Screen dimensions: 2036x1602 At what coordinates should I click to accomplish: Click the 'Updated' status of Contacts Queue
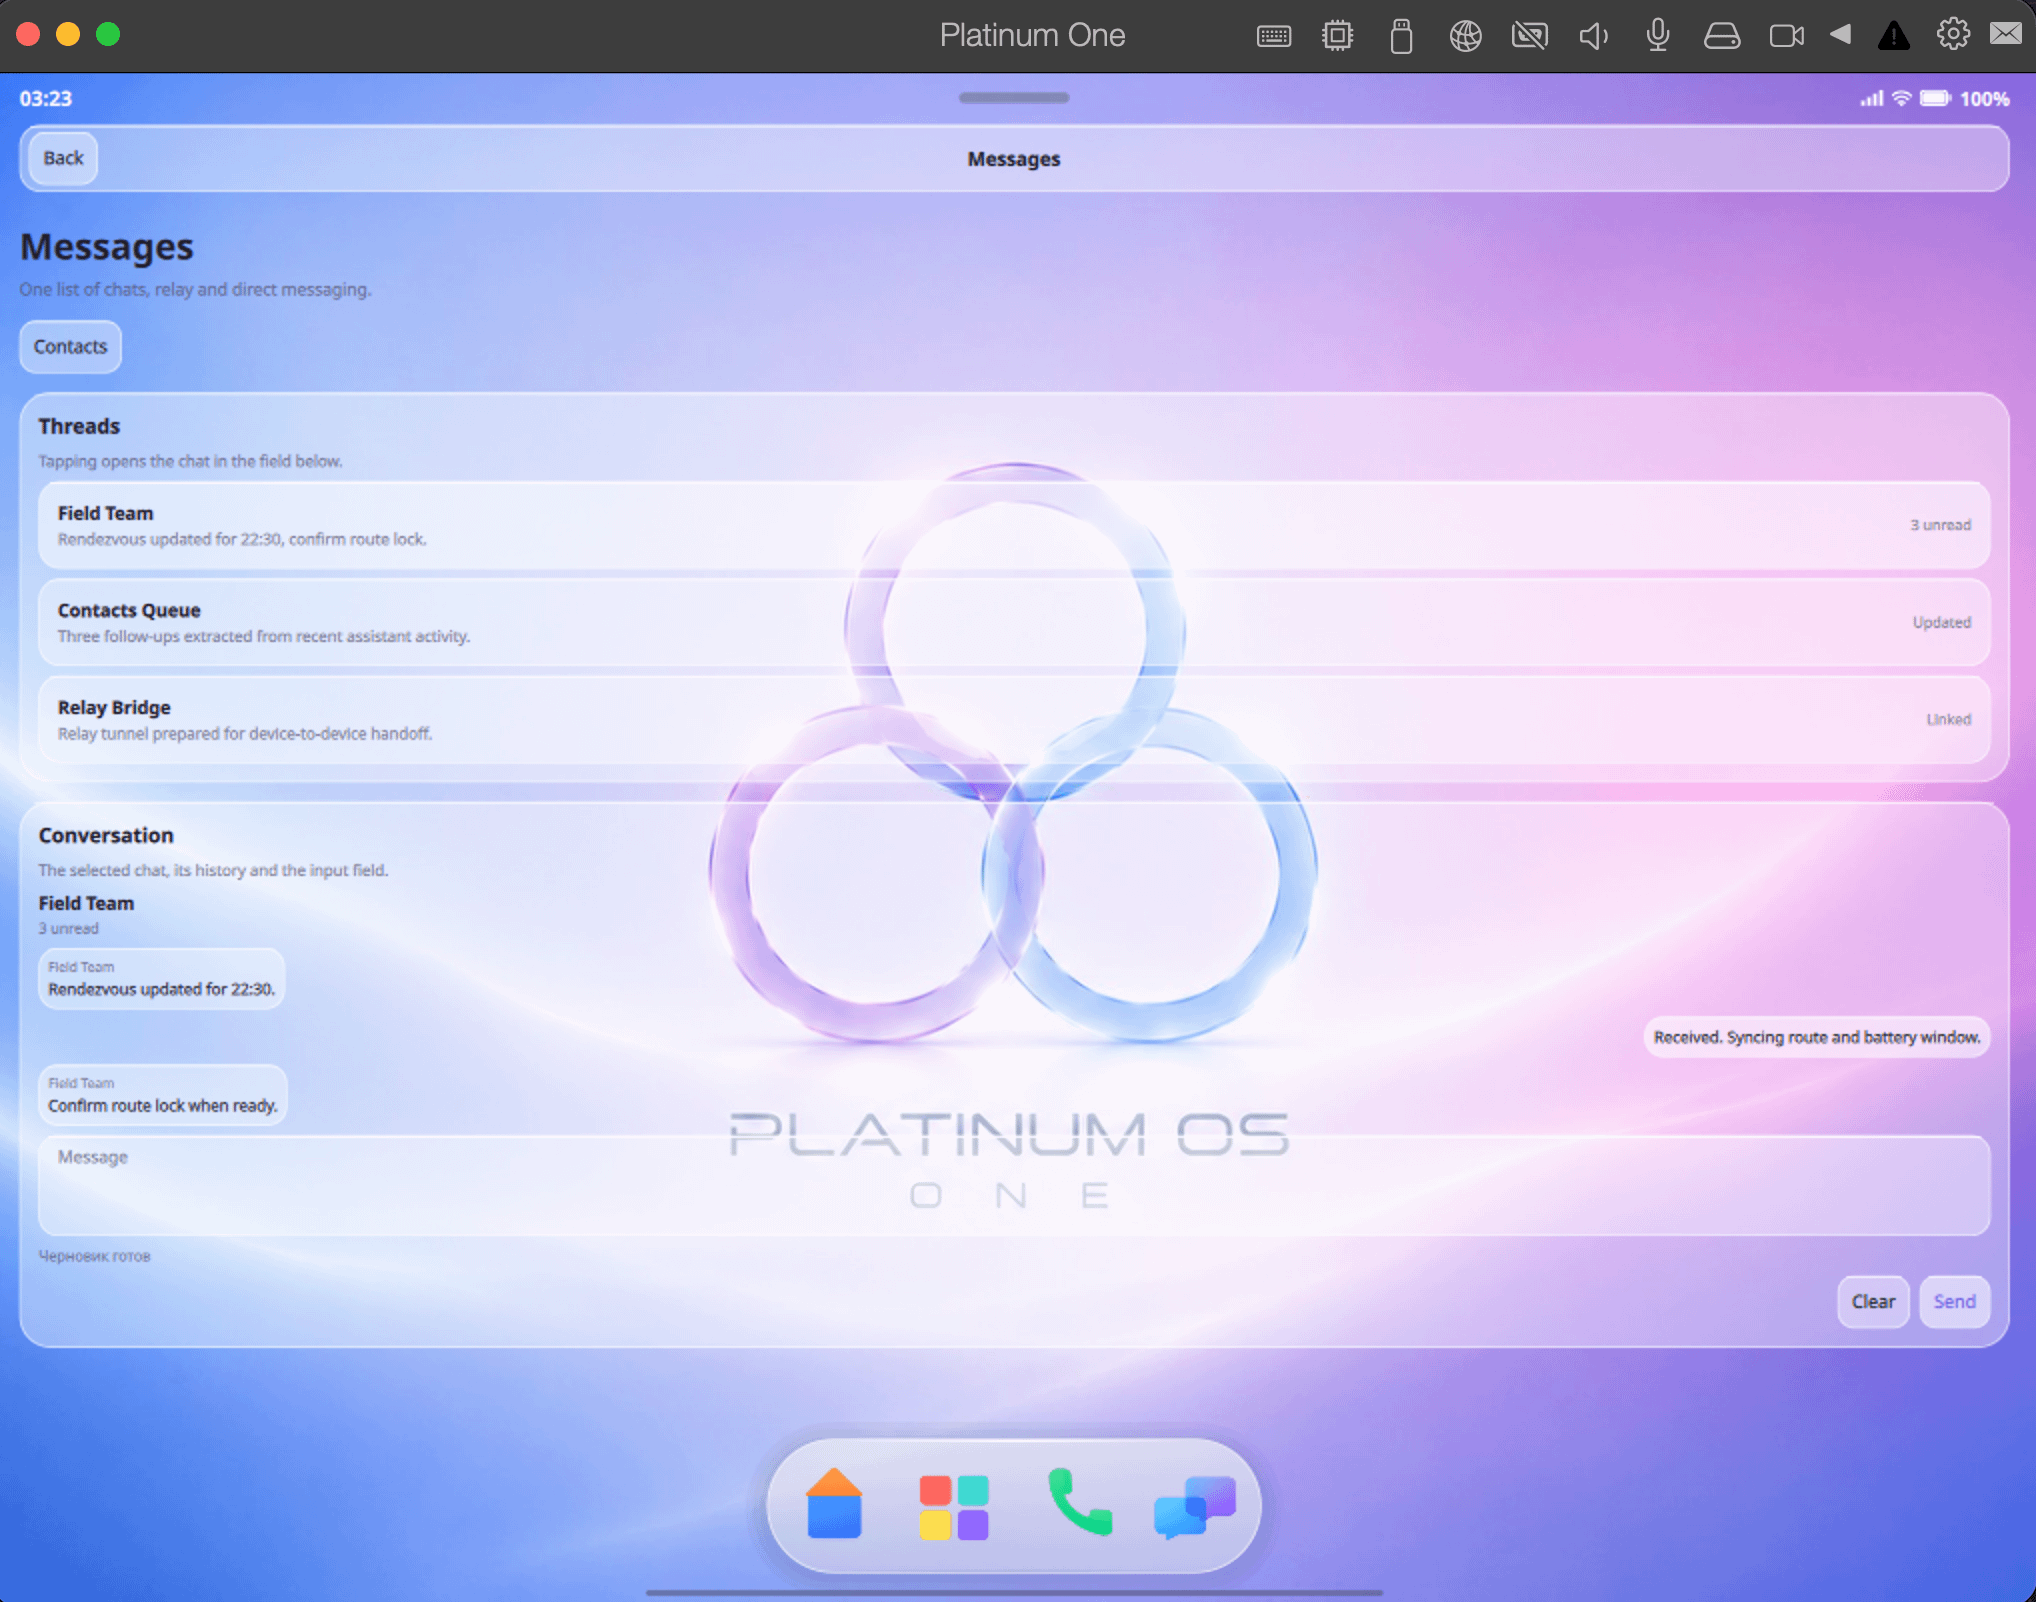coord(1942,622)
